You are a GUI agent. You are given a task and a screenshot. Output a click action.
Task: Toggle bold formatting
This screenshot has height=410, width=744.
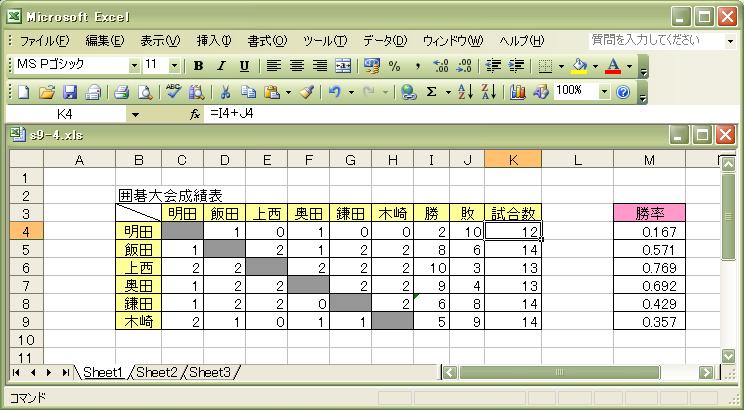click(198, 66)
